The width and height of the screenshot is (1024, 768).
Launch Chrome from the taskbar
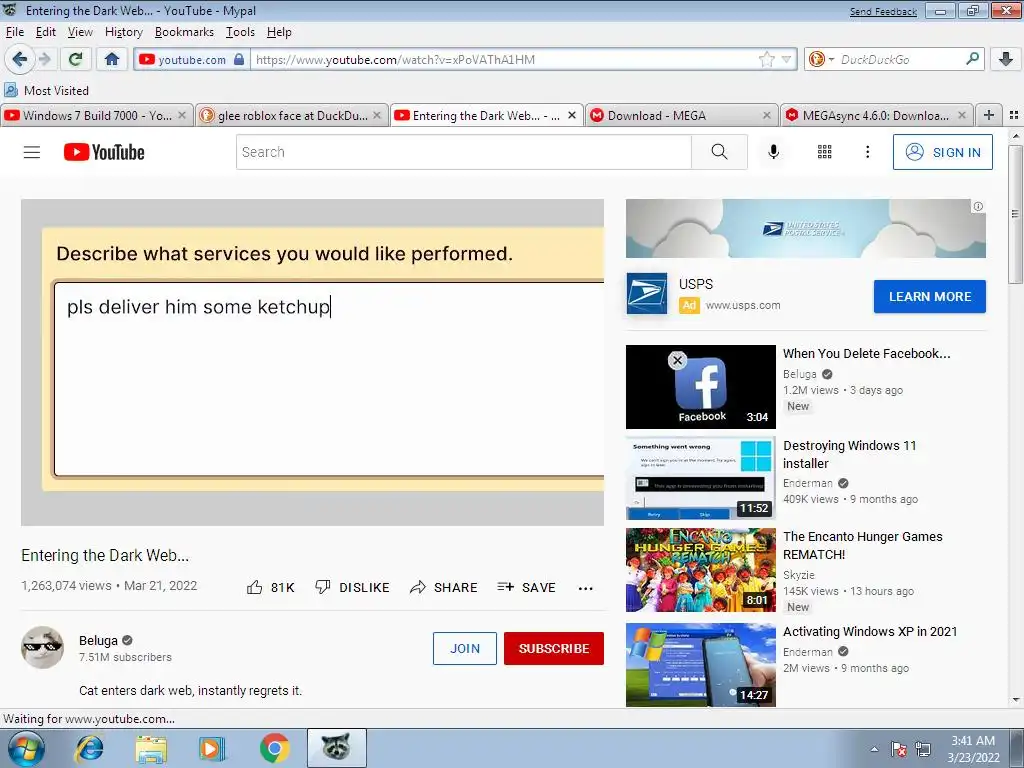point(274,748)
